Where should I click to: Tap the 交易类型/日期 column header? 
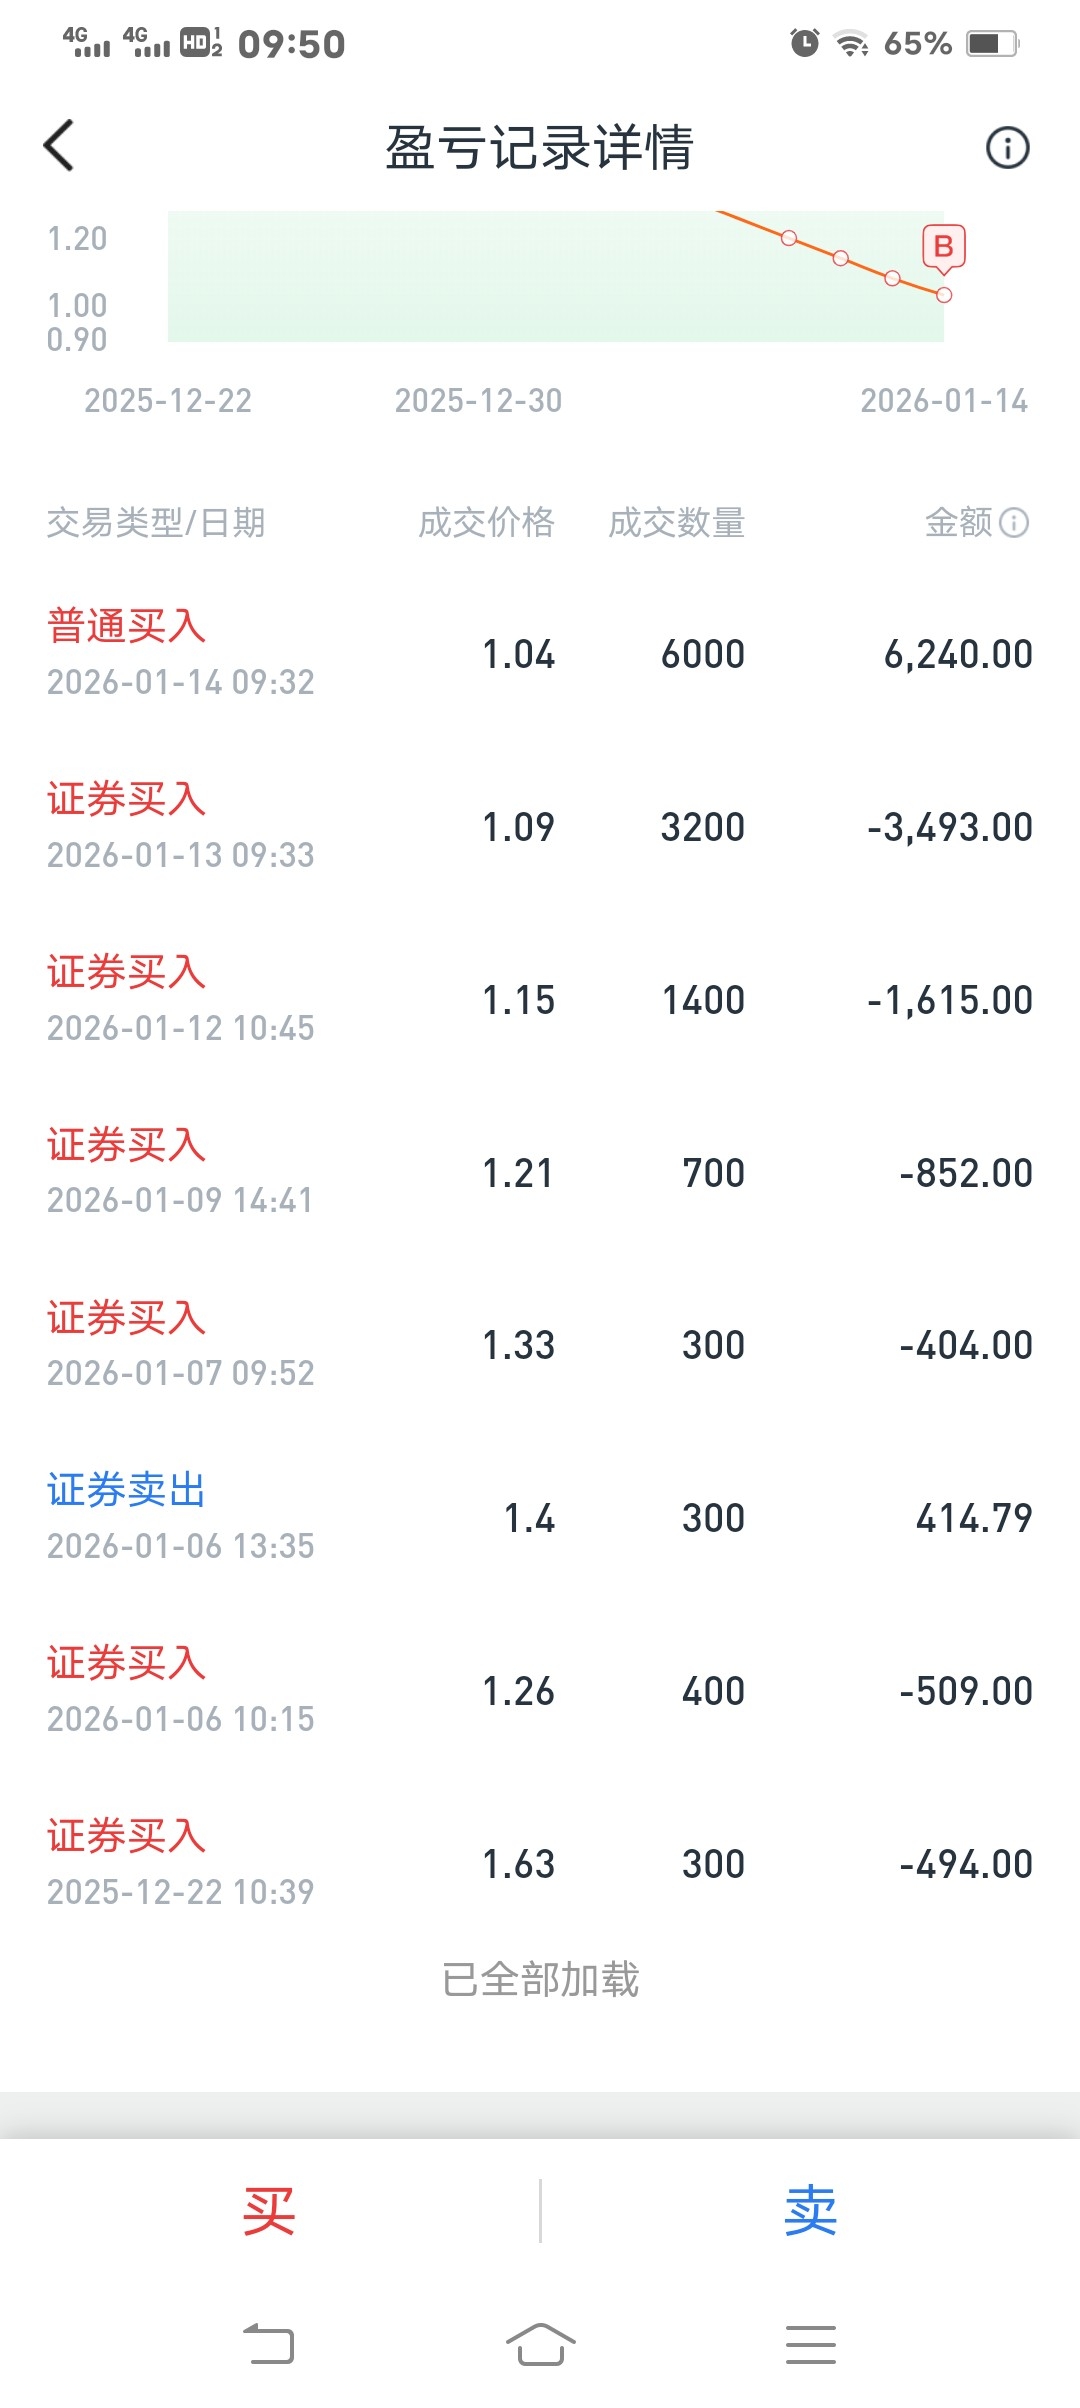(x=156, y=522)
